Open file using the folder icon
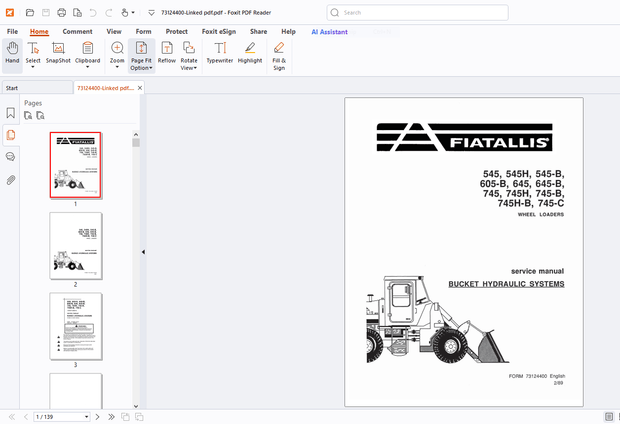 click(30, 13)
